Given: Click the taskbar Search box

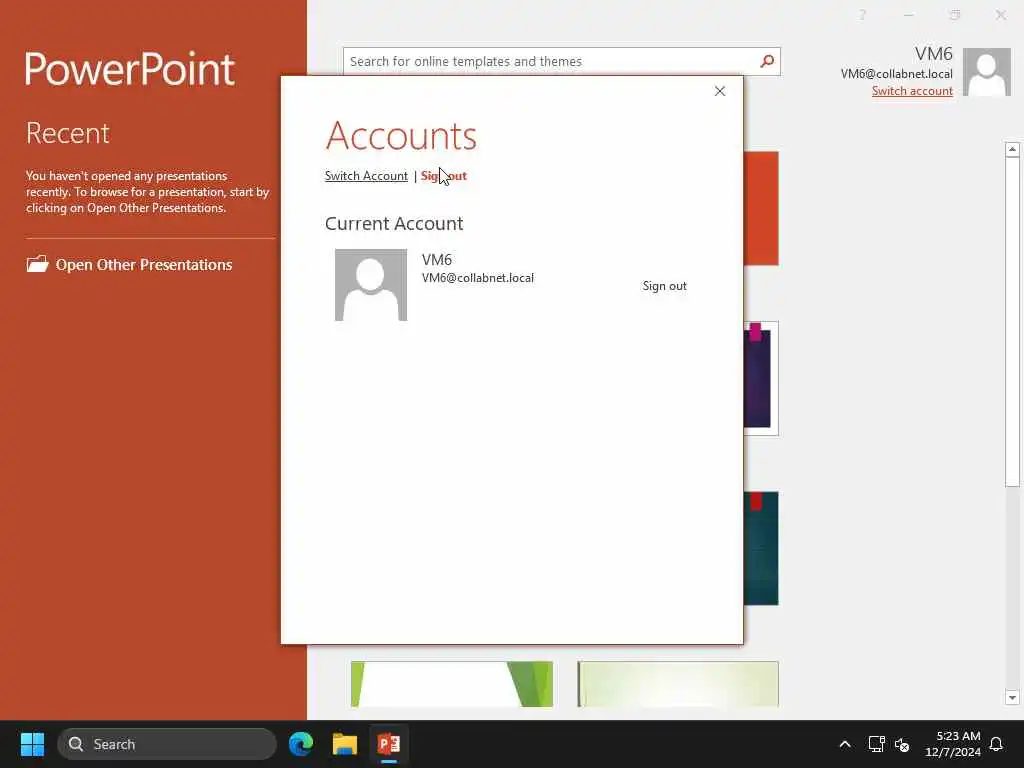Looking at the screenshot, I should click(x=167, y=744).
